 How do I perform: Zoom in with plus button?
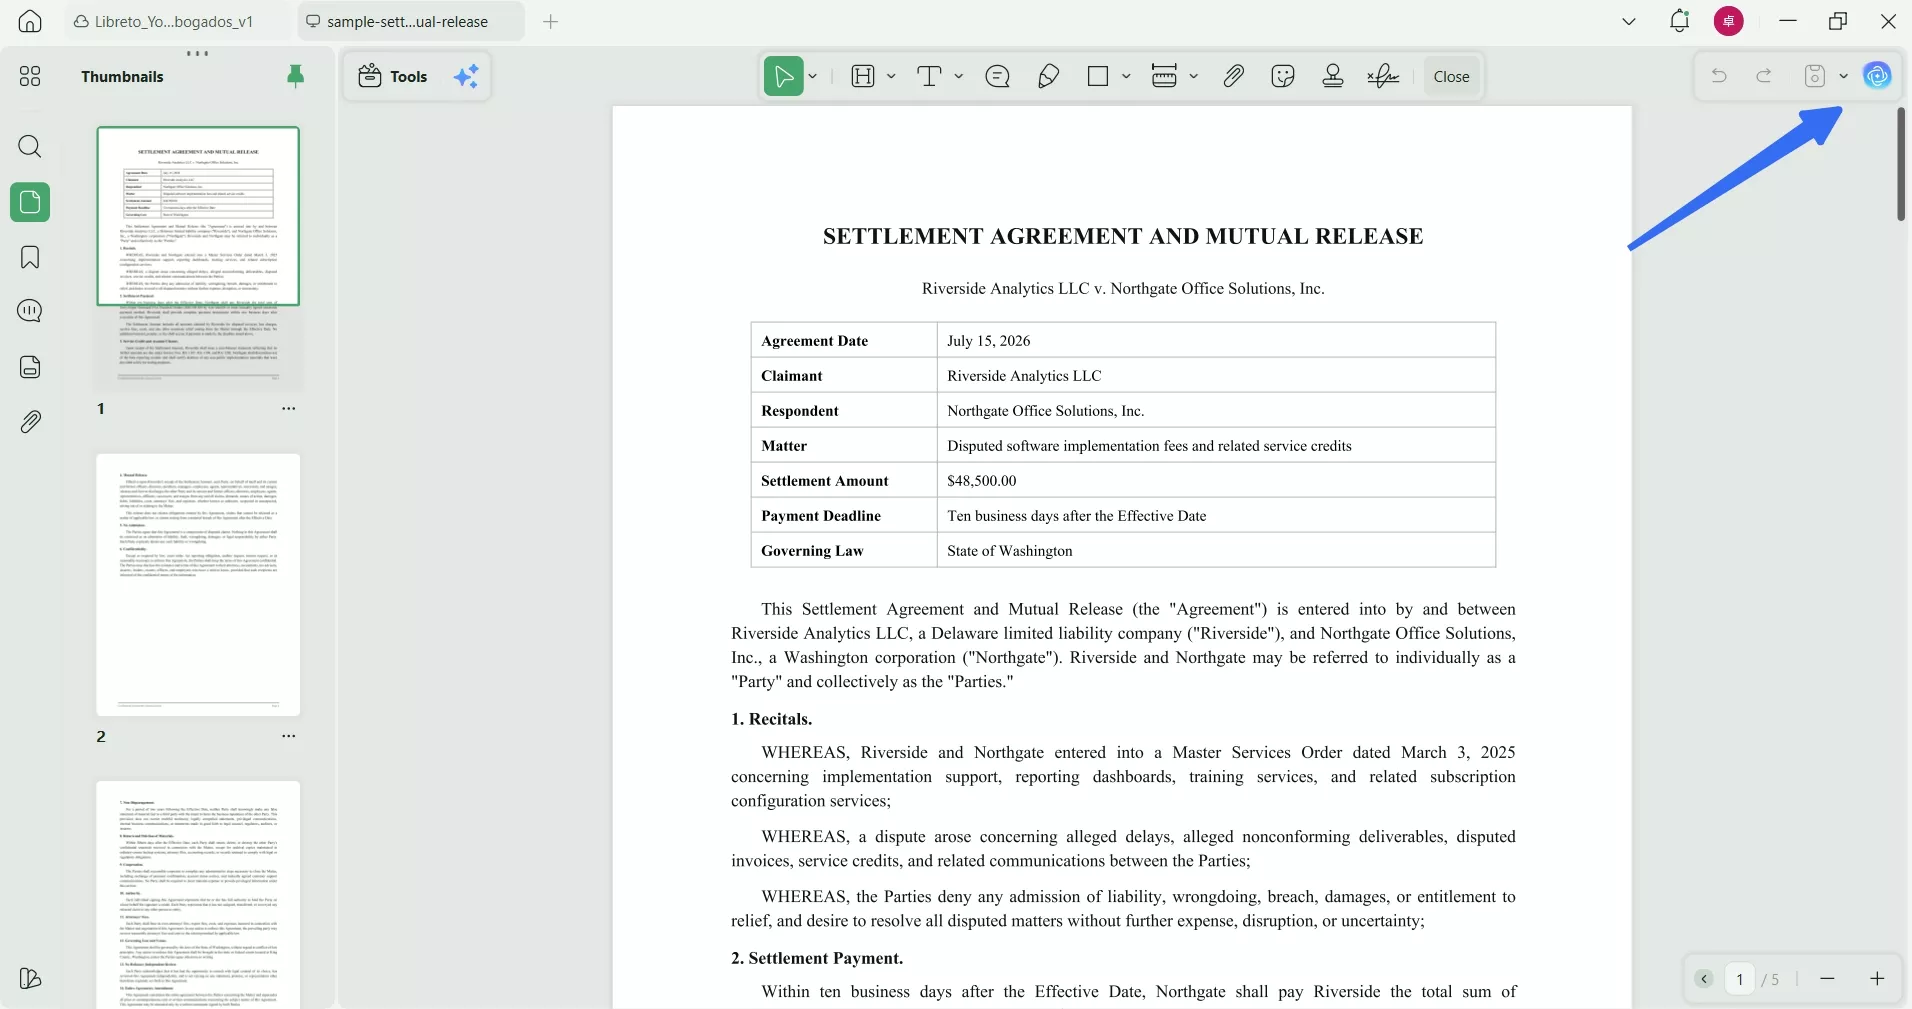[x=1877, y=979]
